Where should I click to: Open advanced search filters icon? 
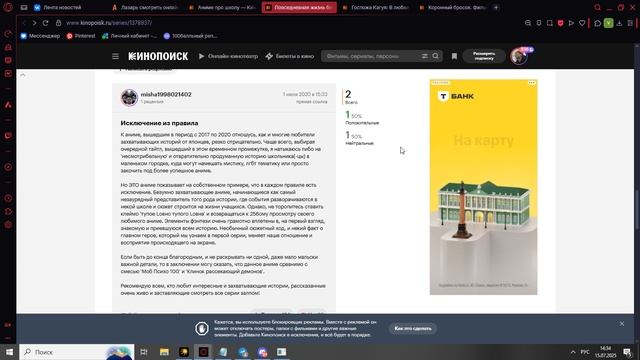(424, 56)
